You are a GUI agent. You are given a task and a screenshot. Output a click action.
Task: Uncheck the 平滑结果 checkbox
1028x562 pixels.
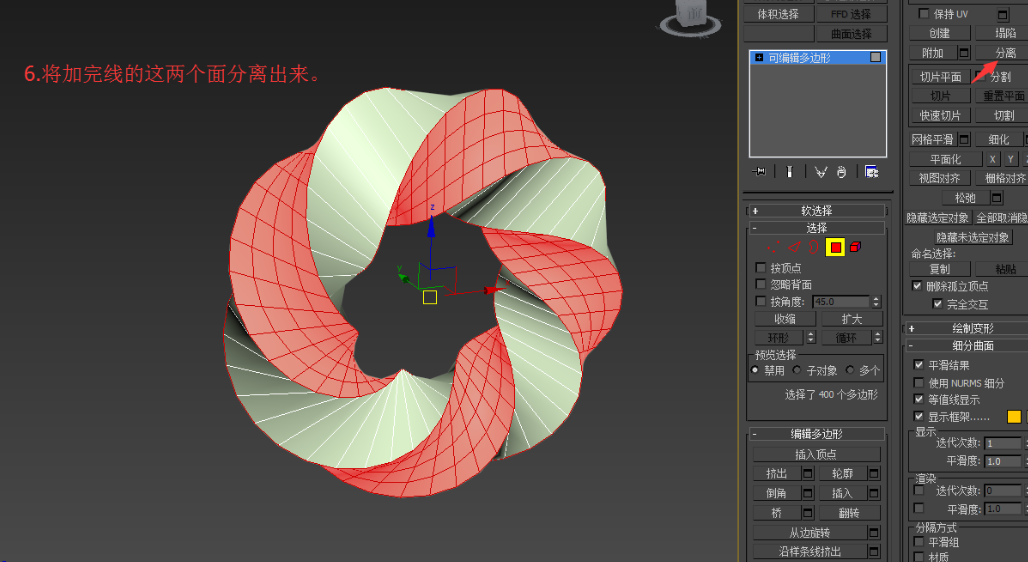[919, 366]
